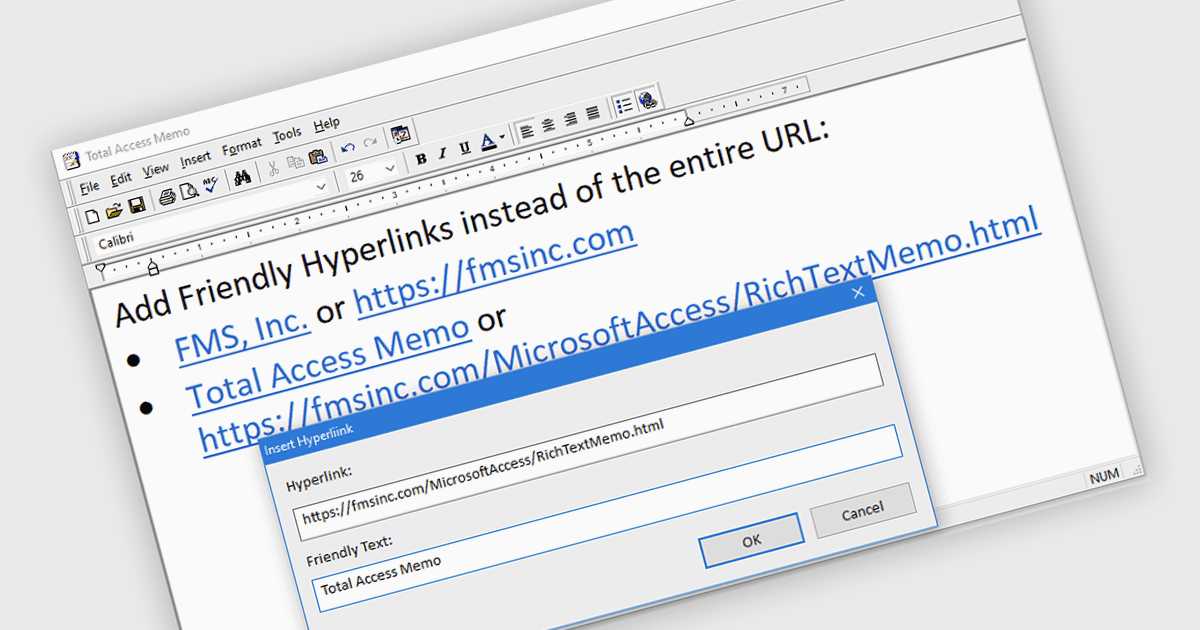Paste from clipboard with the Paste icon

pyautogui.click(x=318, y=157)
